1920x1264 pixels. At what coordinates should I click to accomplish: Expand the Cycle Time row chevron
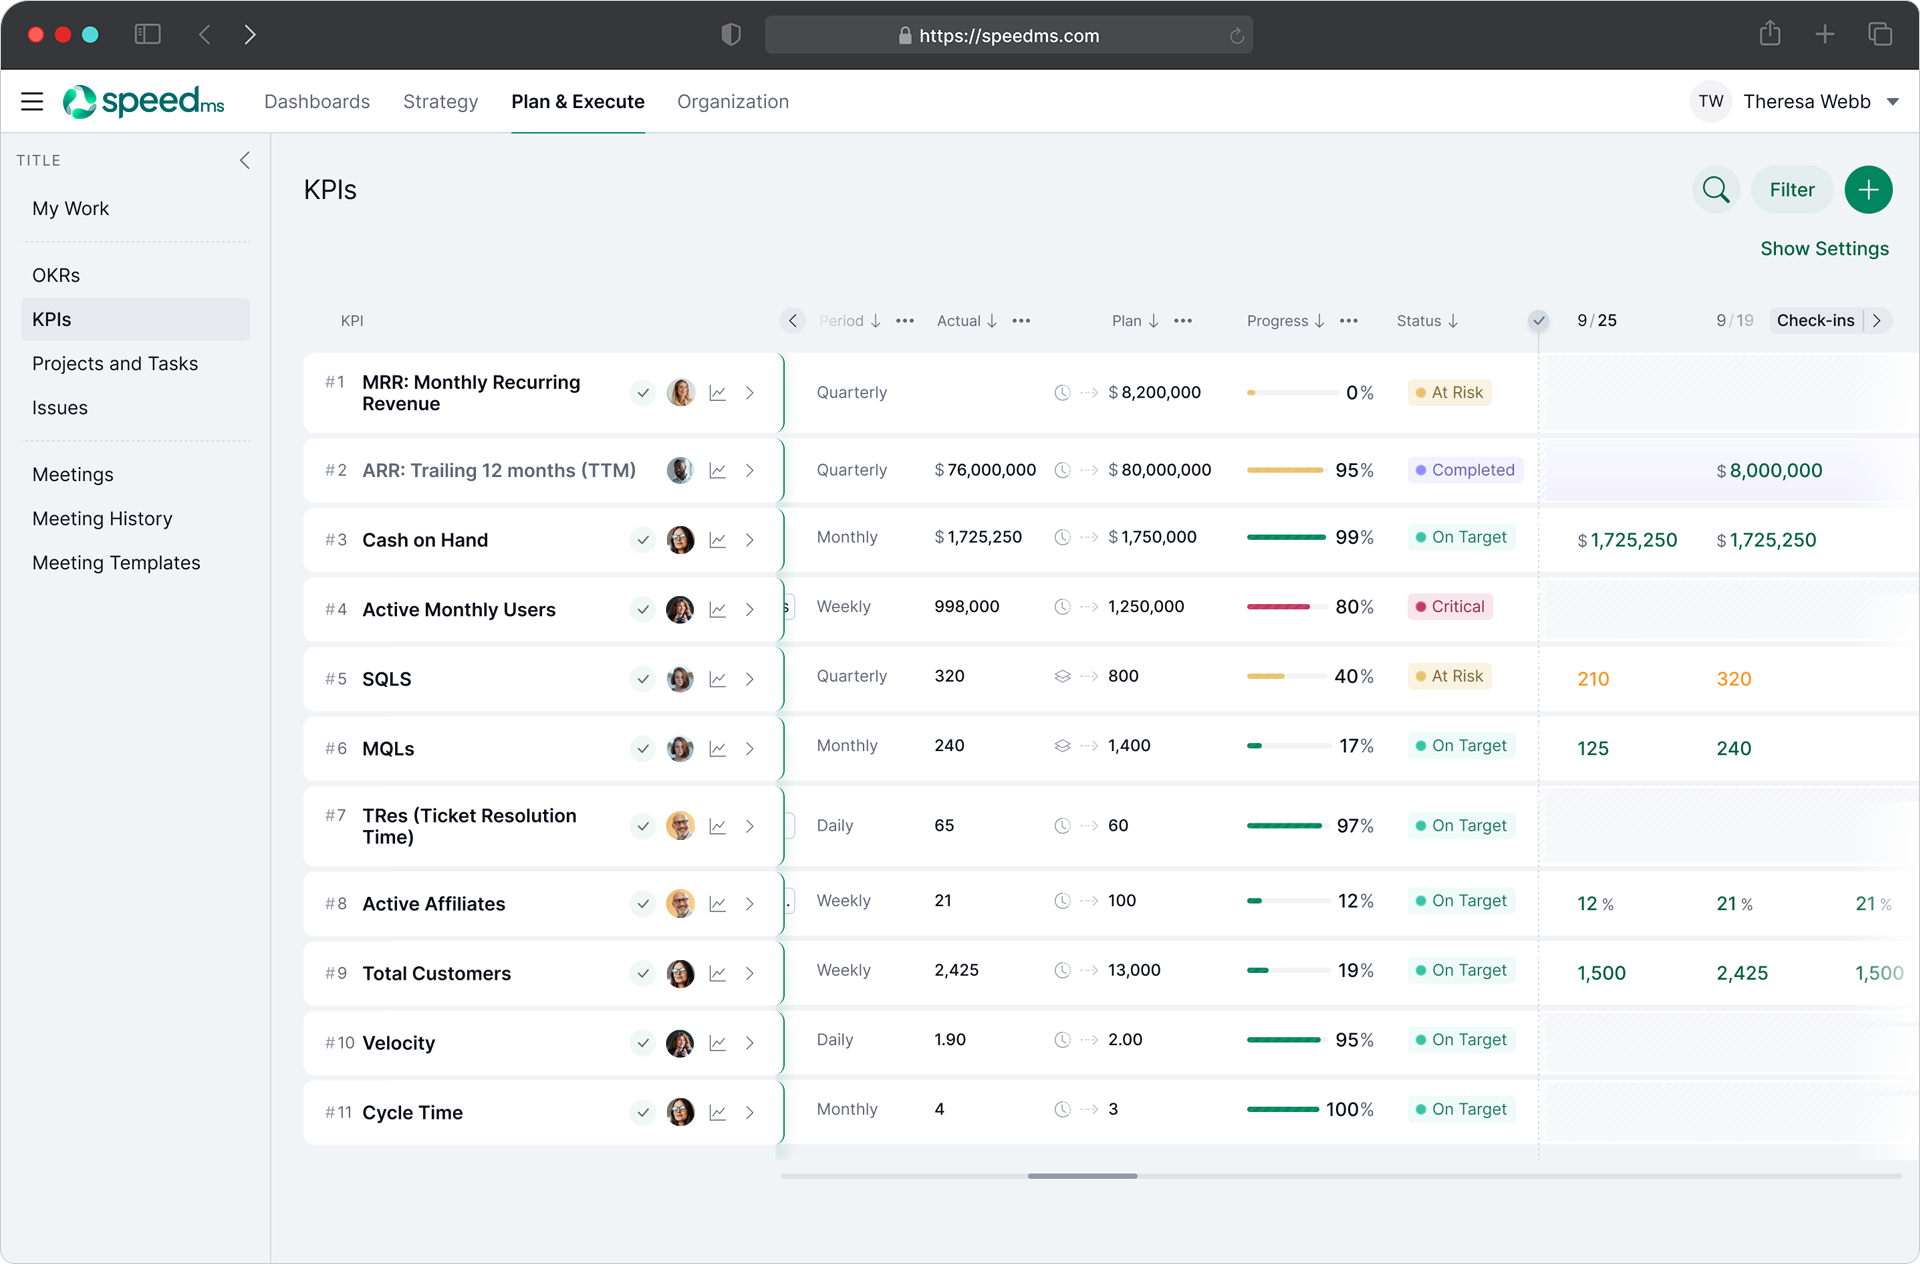(750, 1113)
